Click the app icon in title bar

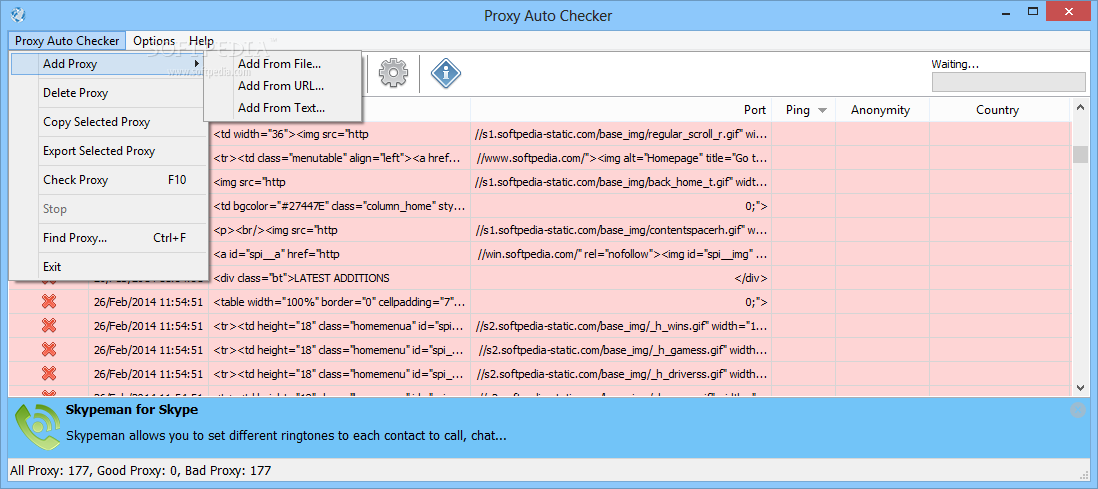19,13
